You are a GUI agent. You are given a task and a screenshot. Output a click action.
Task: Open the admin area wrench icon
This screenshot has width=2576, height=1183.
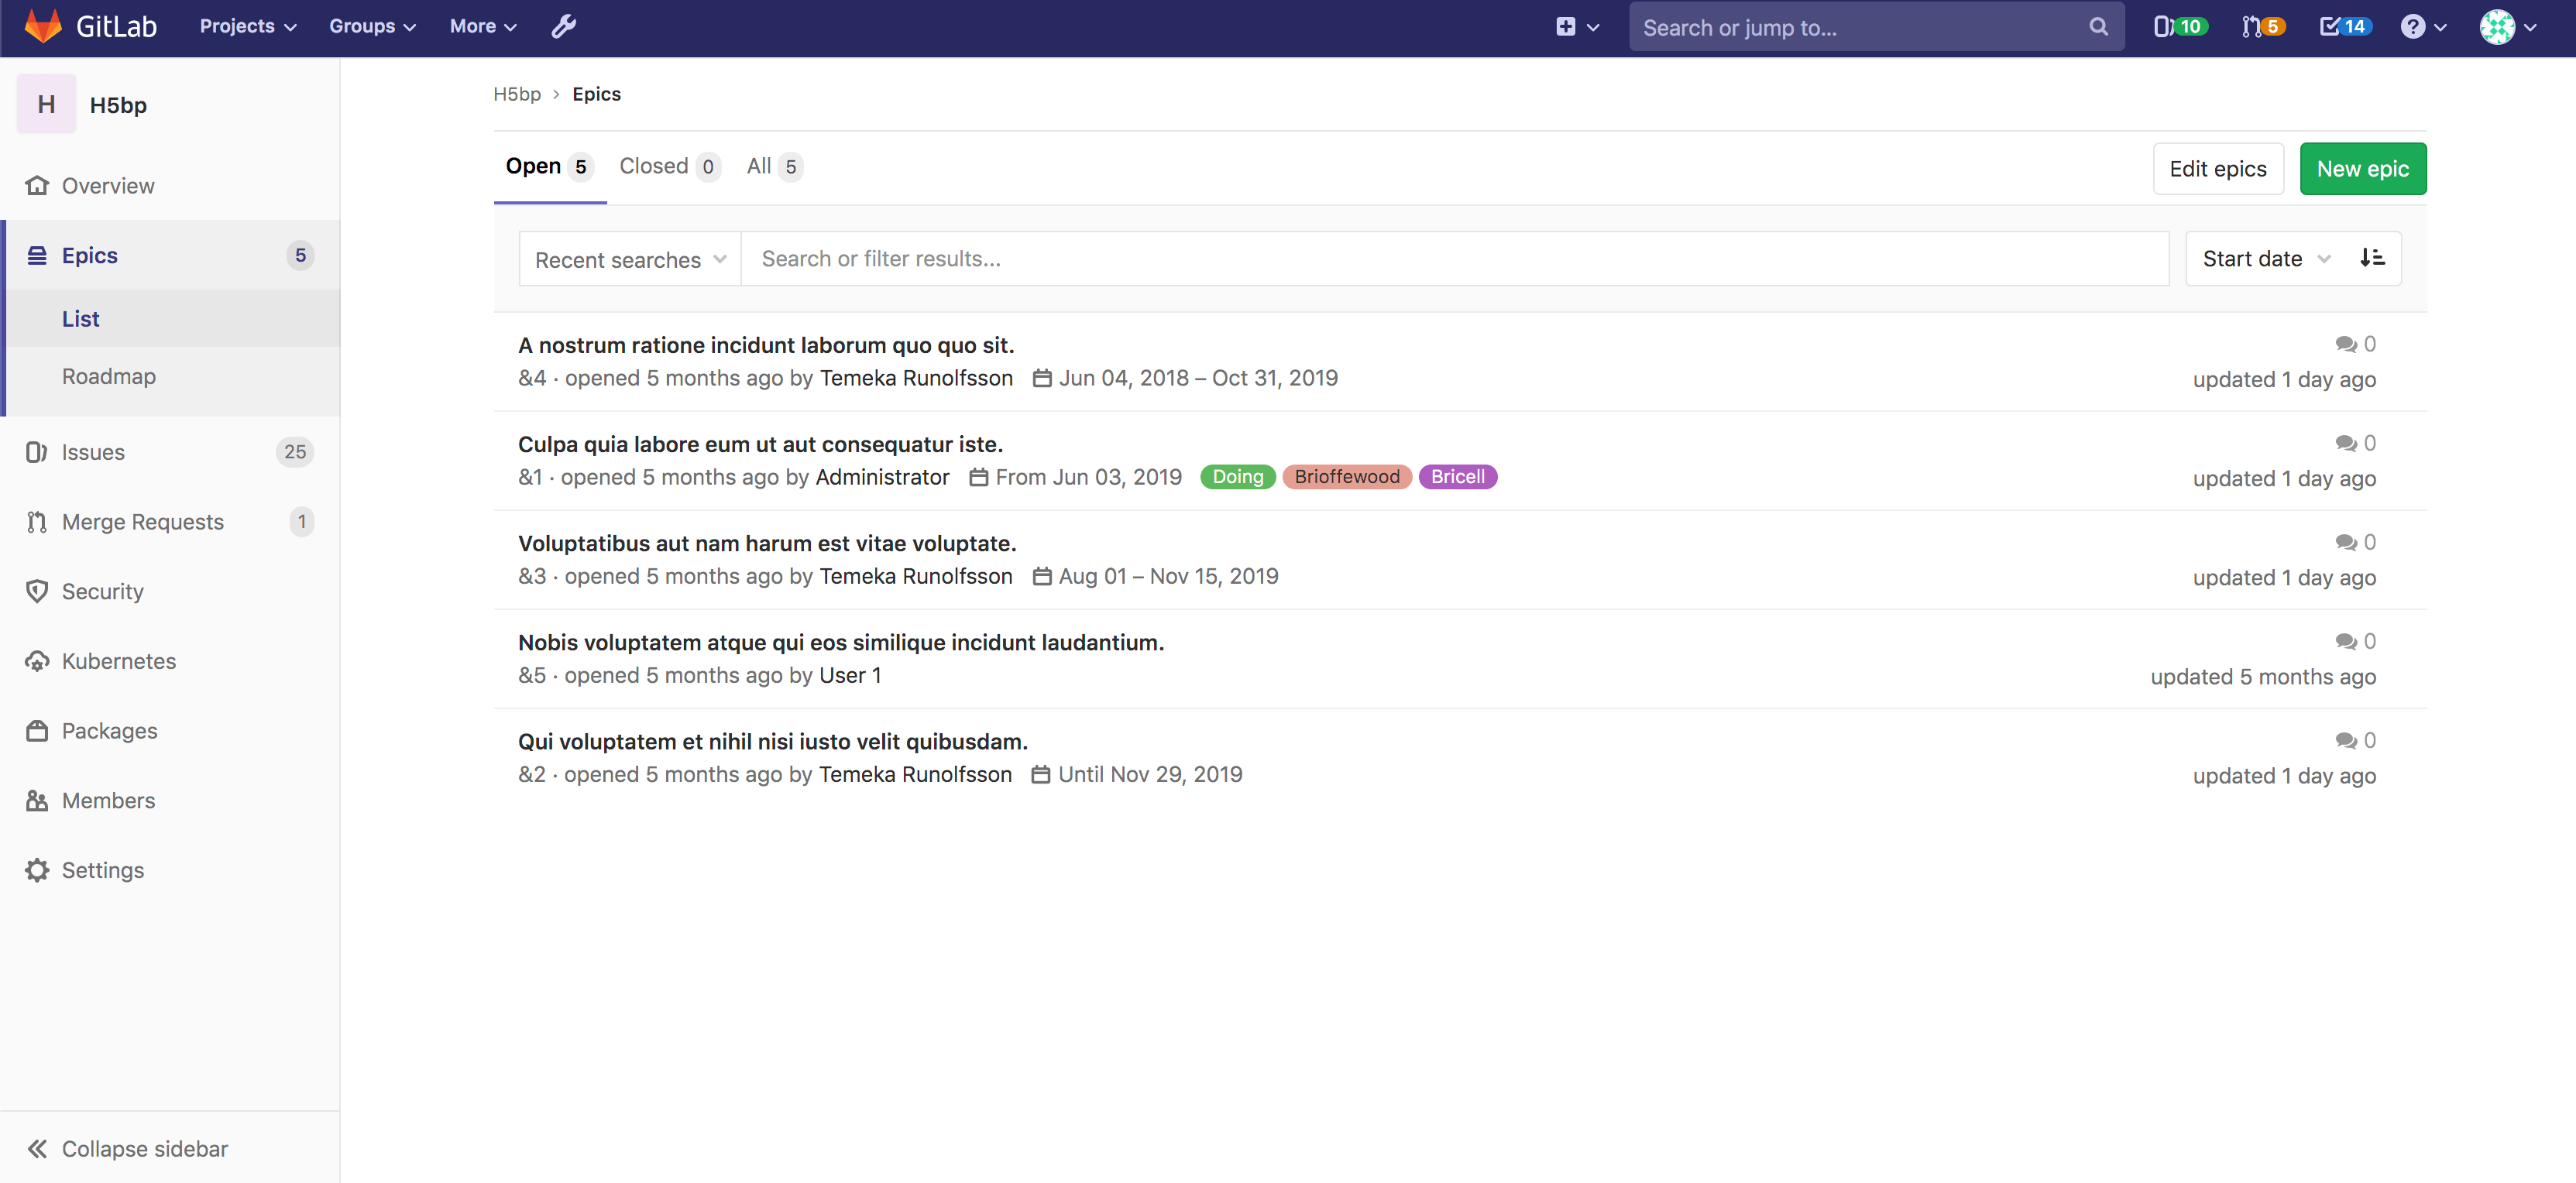pyautogui.click(x=564, y=26)
